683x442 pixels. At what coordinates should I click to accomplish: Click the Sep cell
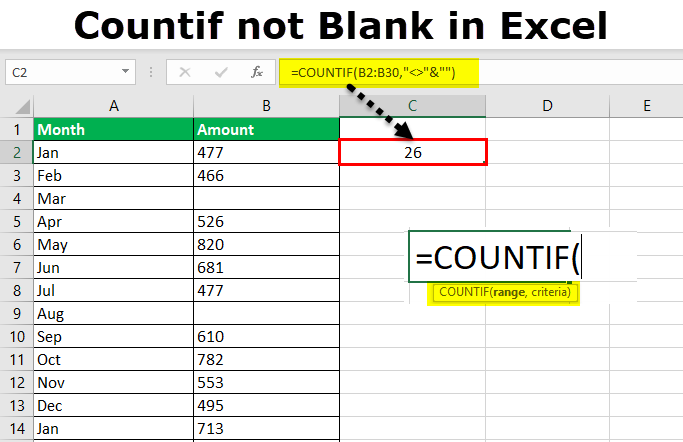point(114,337)
